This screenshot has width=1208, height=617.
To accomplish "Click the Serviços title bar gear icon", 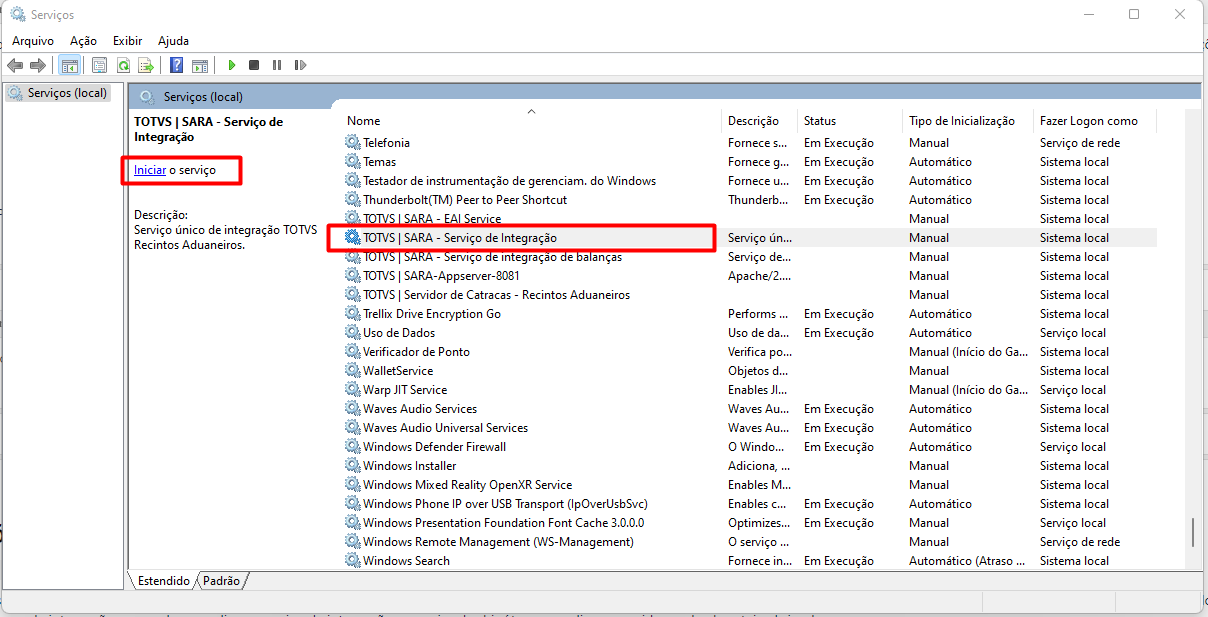I will point(17,14).
